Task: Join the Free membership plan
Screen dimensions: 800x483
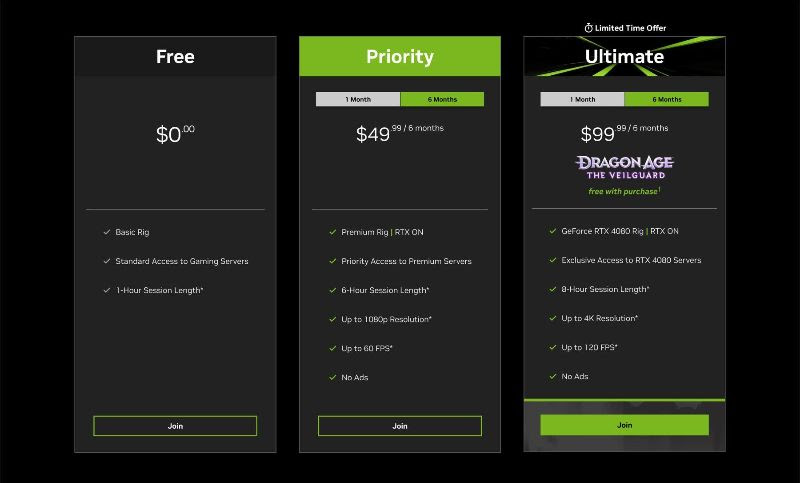Action: point(175,426)
